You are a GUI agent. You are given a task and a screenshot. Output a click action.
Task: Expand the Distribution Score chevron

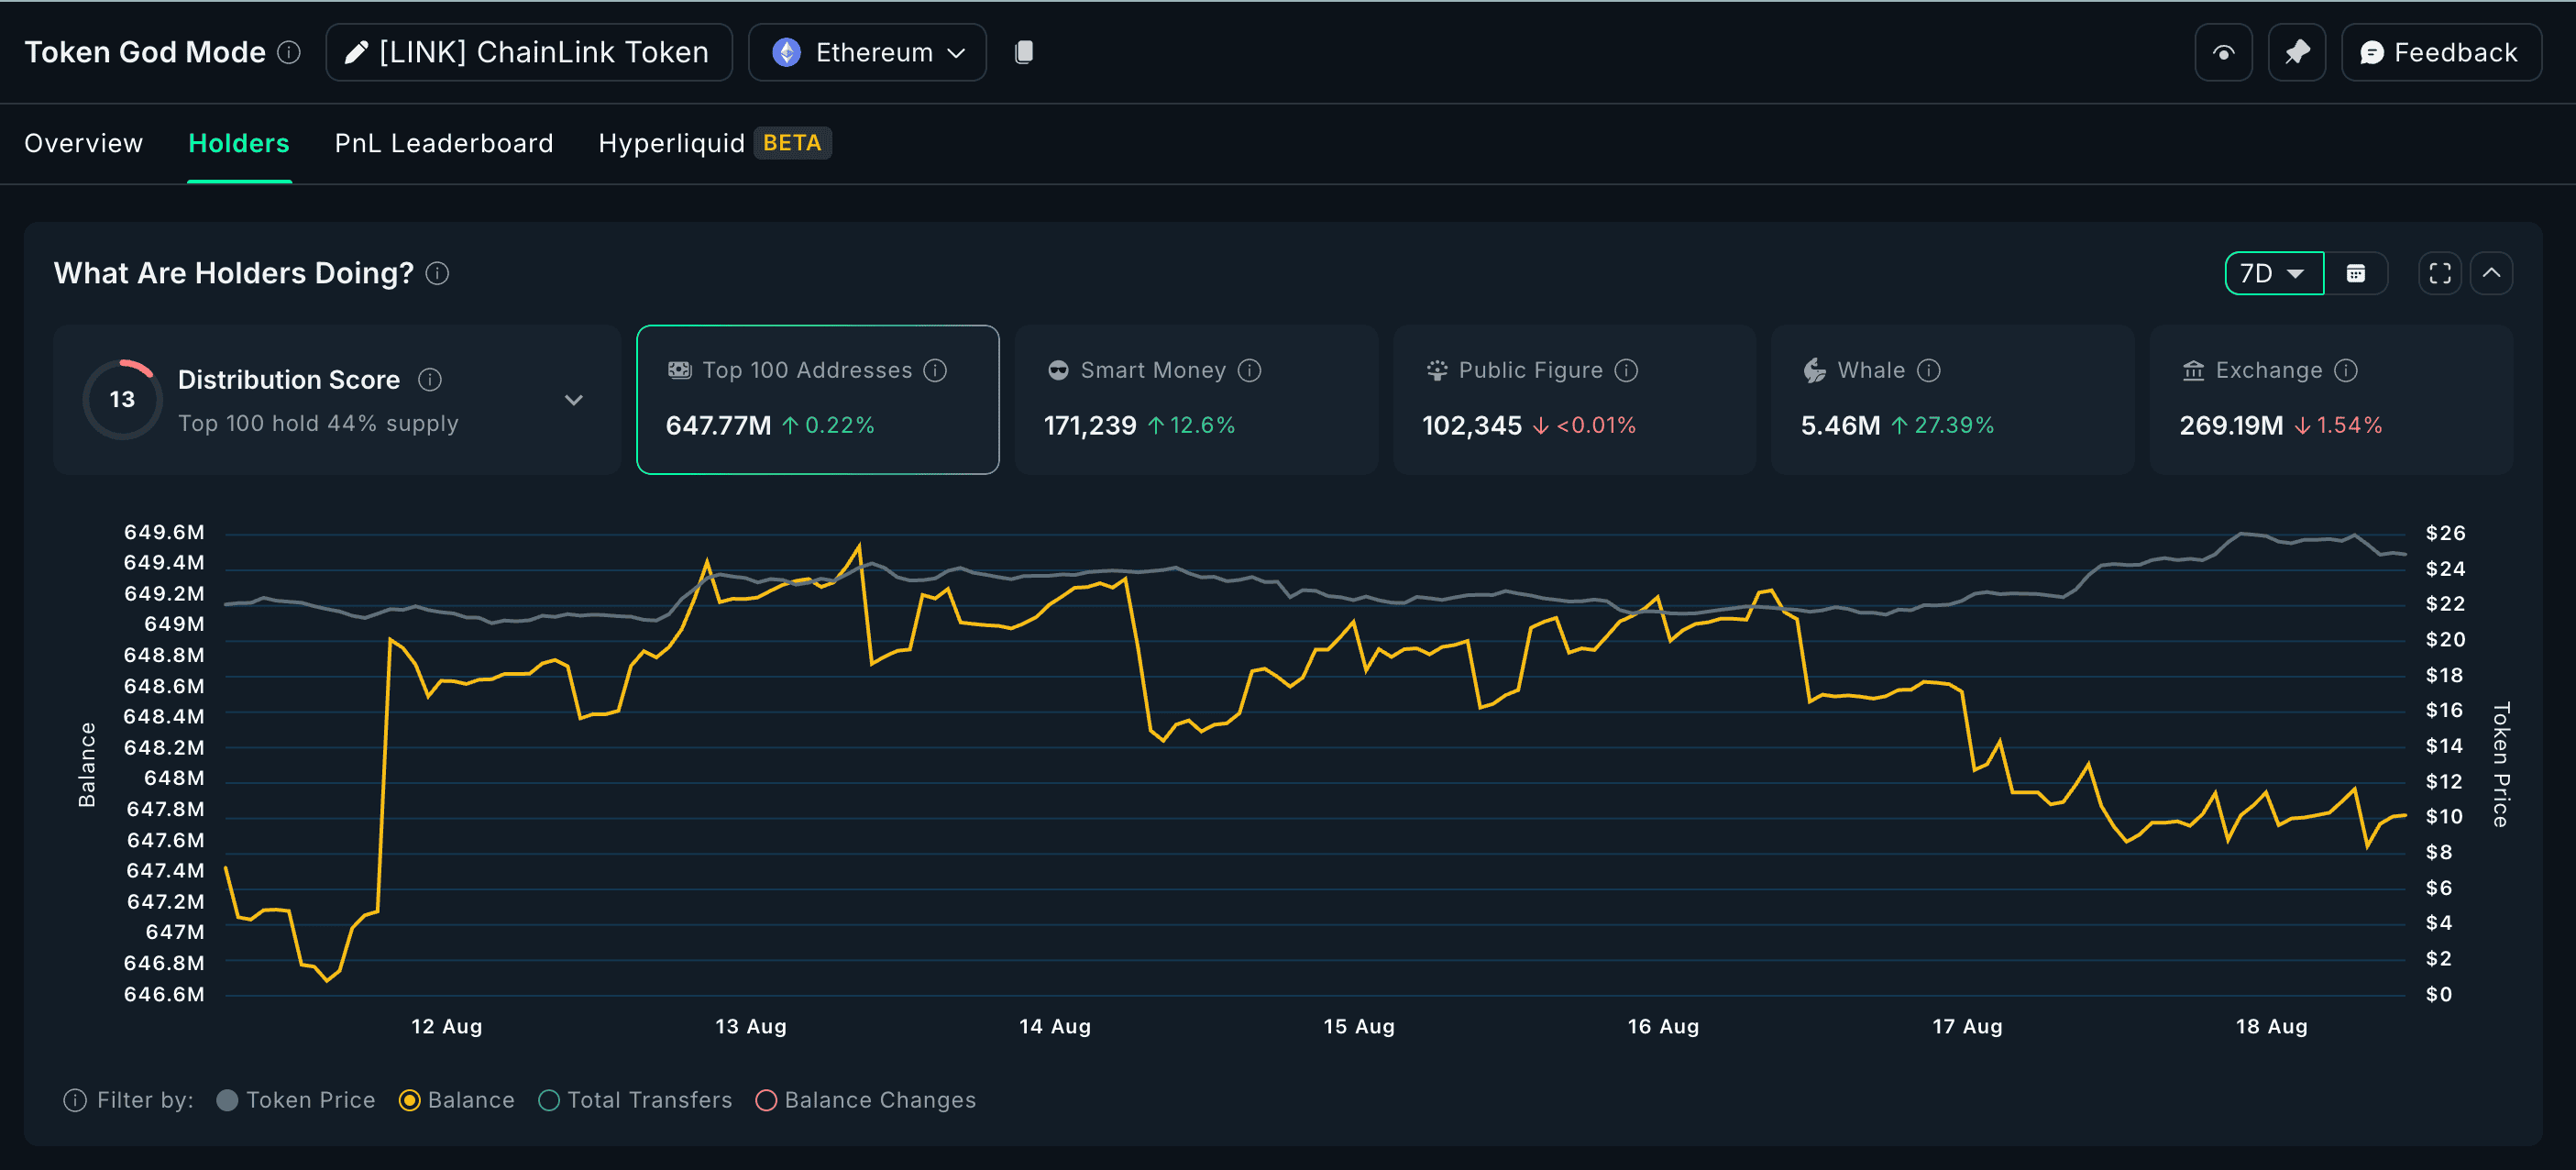573,400
